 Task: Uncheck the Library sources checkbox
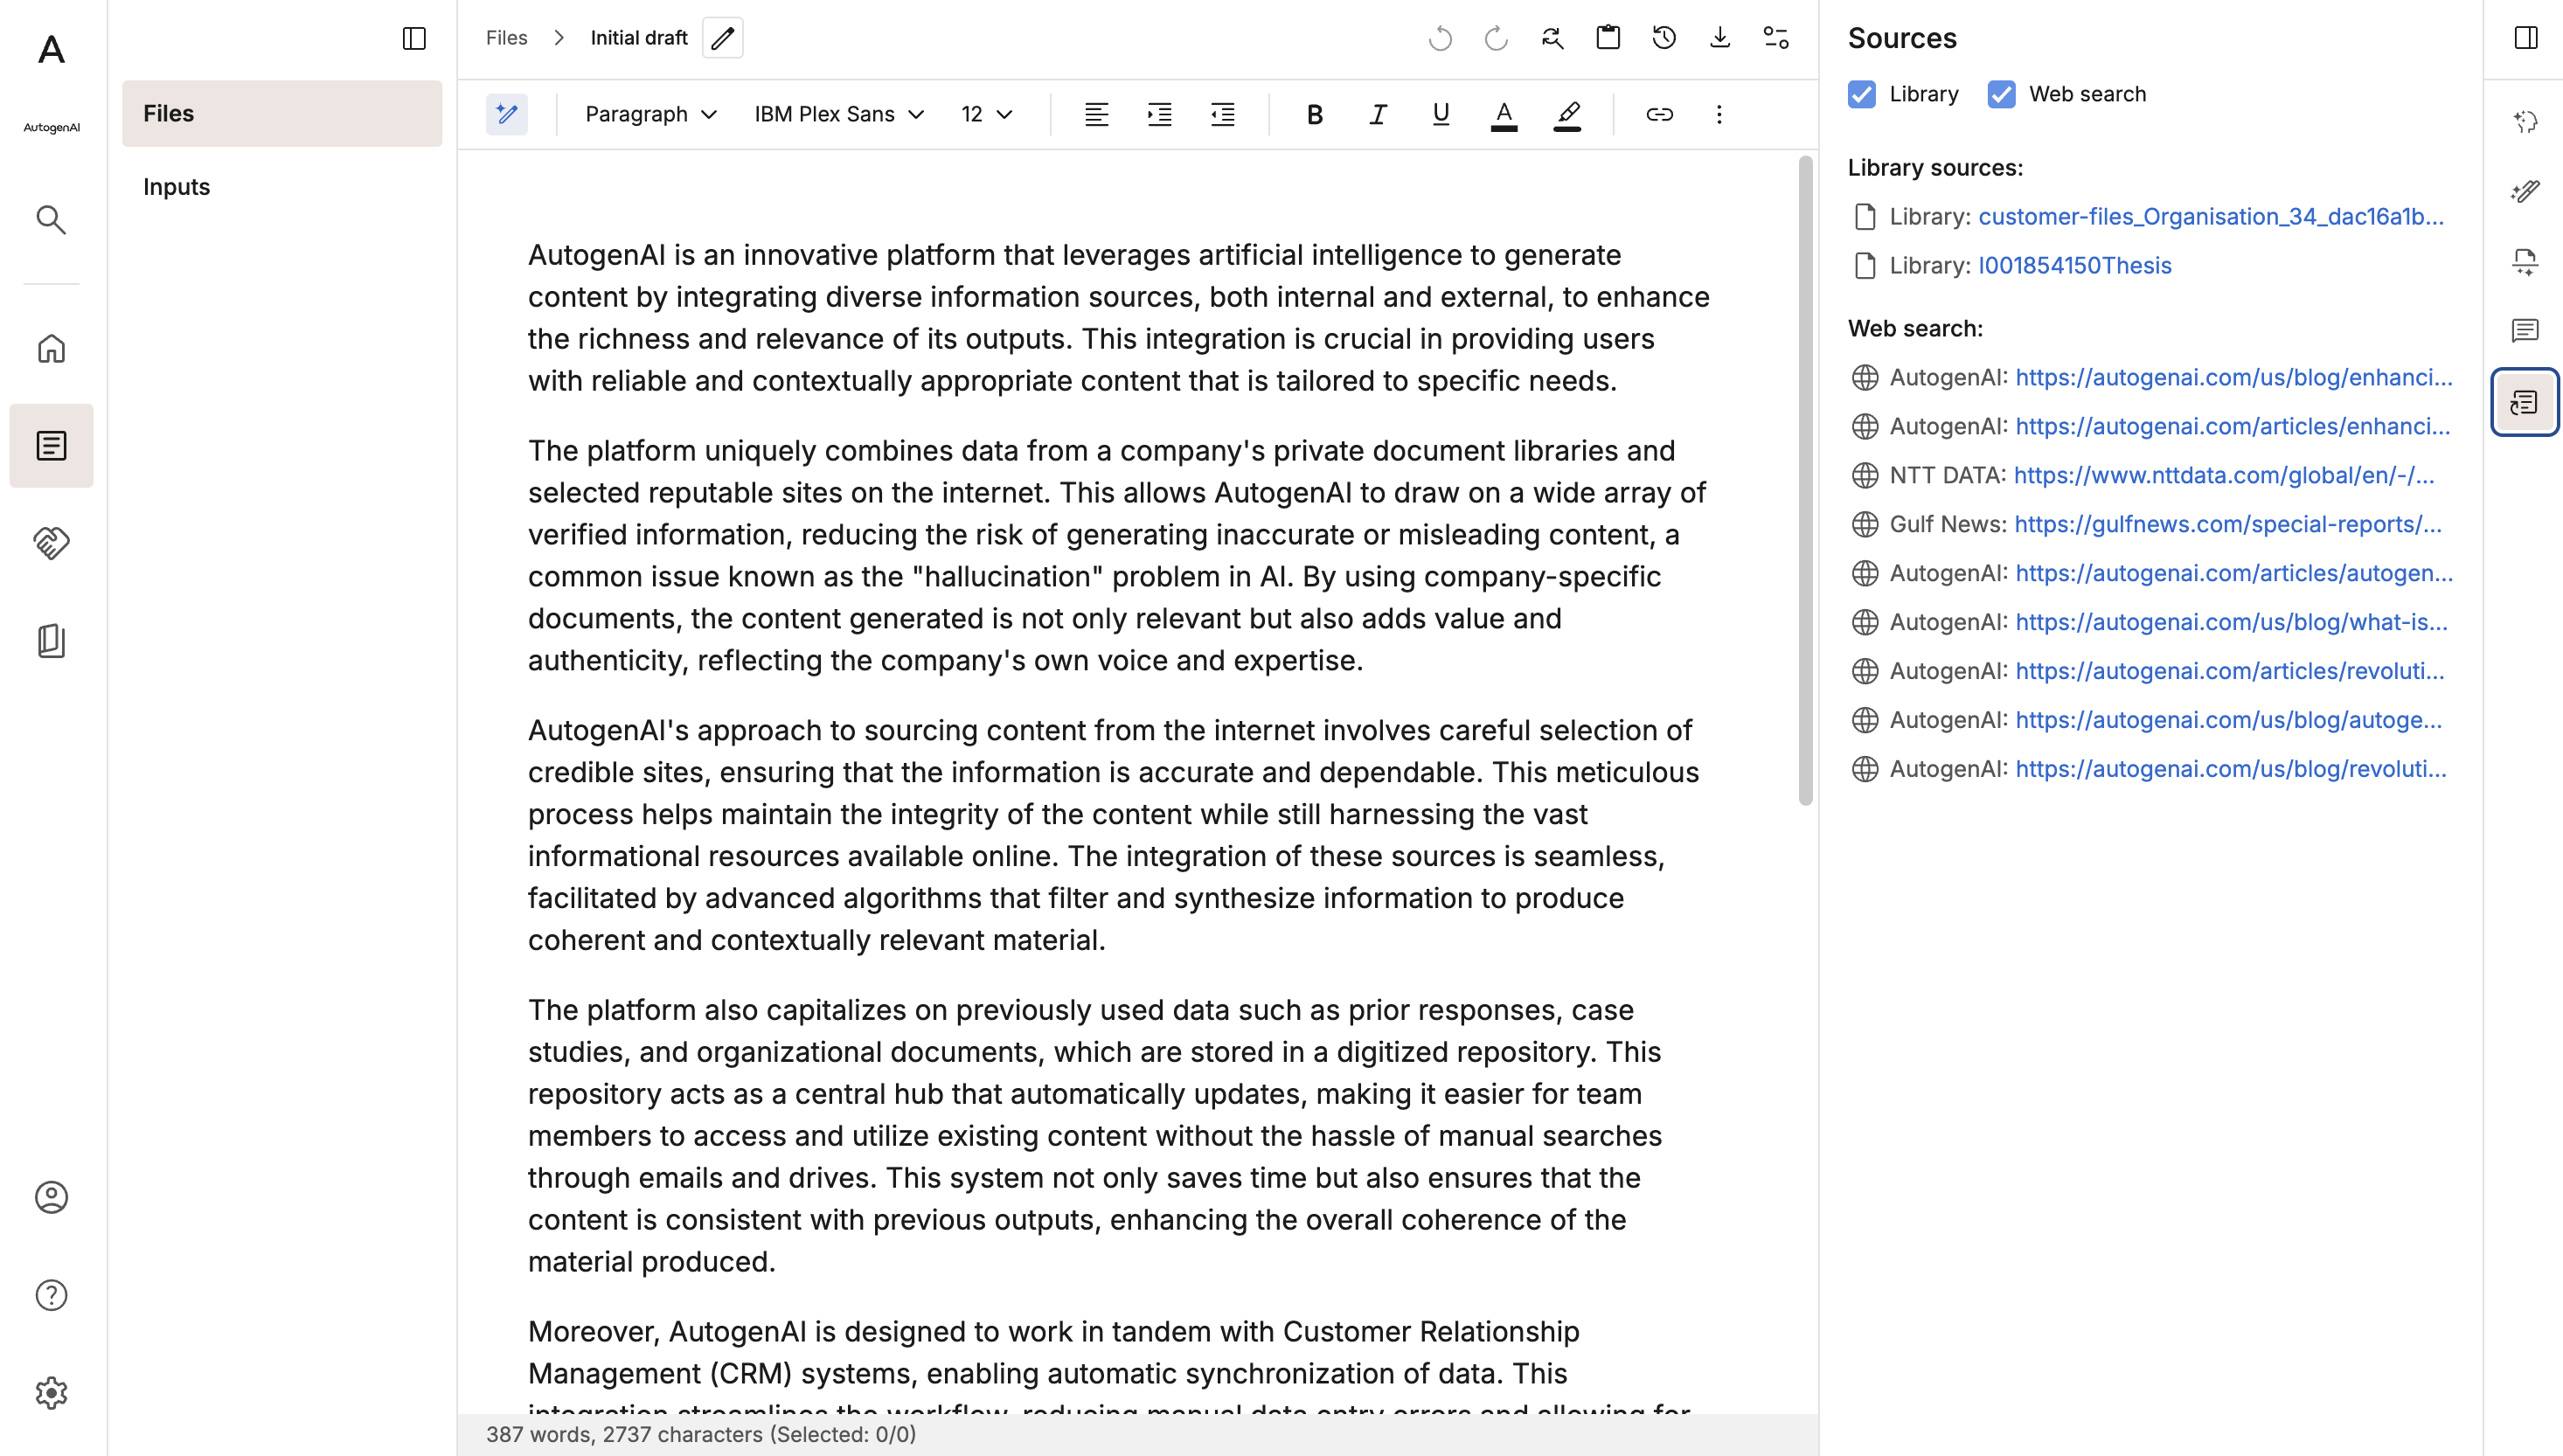(1862, 94)
